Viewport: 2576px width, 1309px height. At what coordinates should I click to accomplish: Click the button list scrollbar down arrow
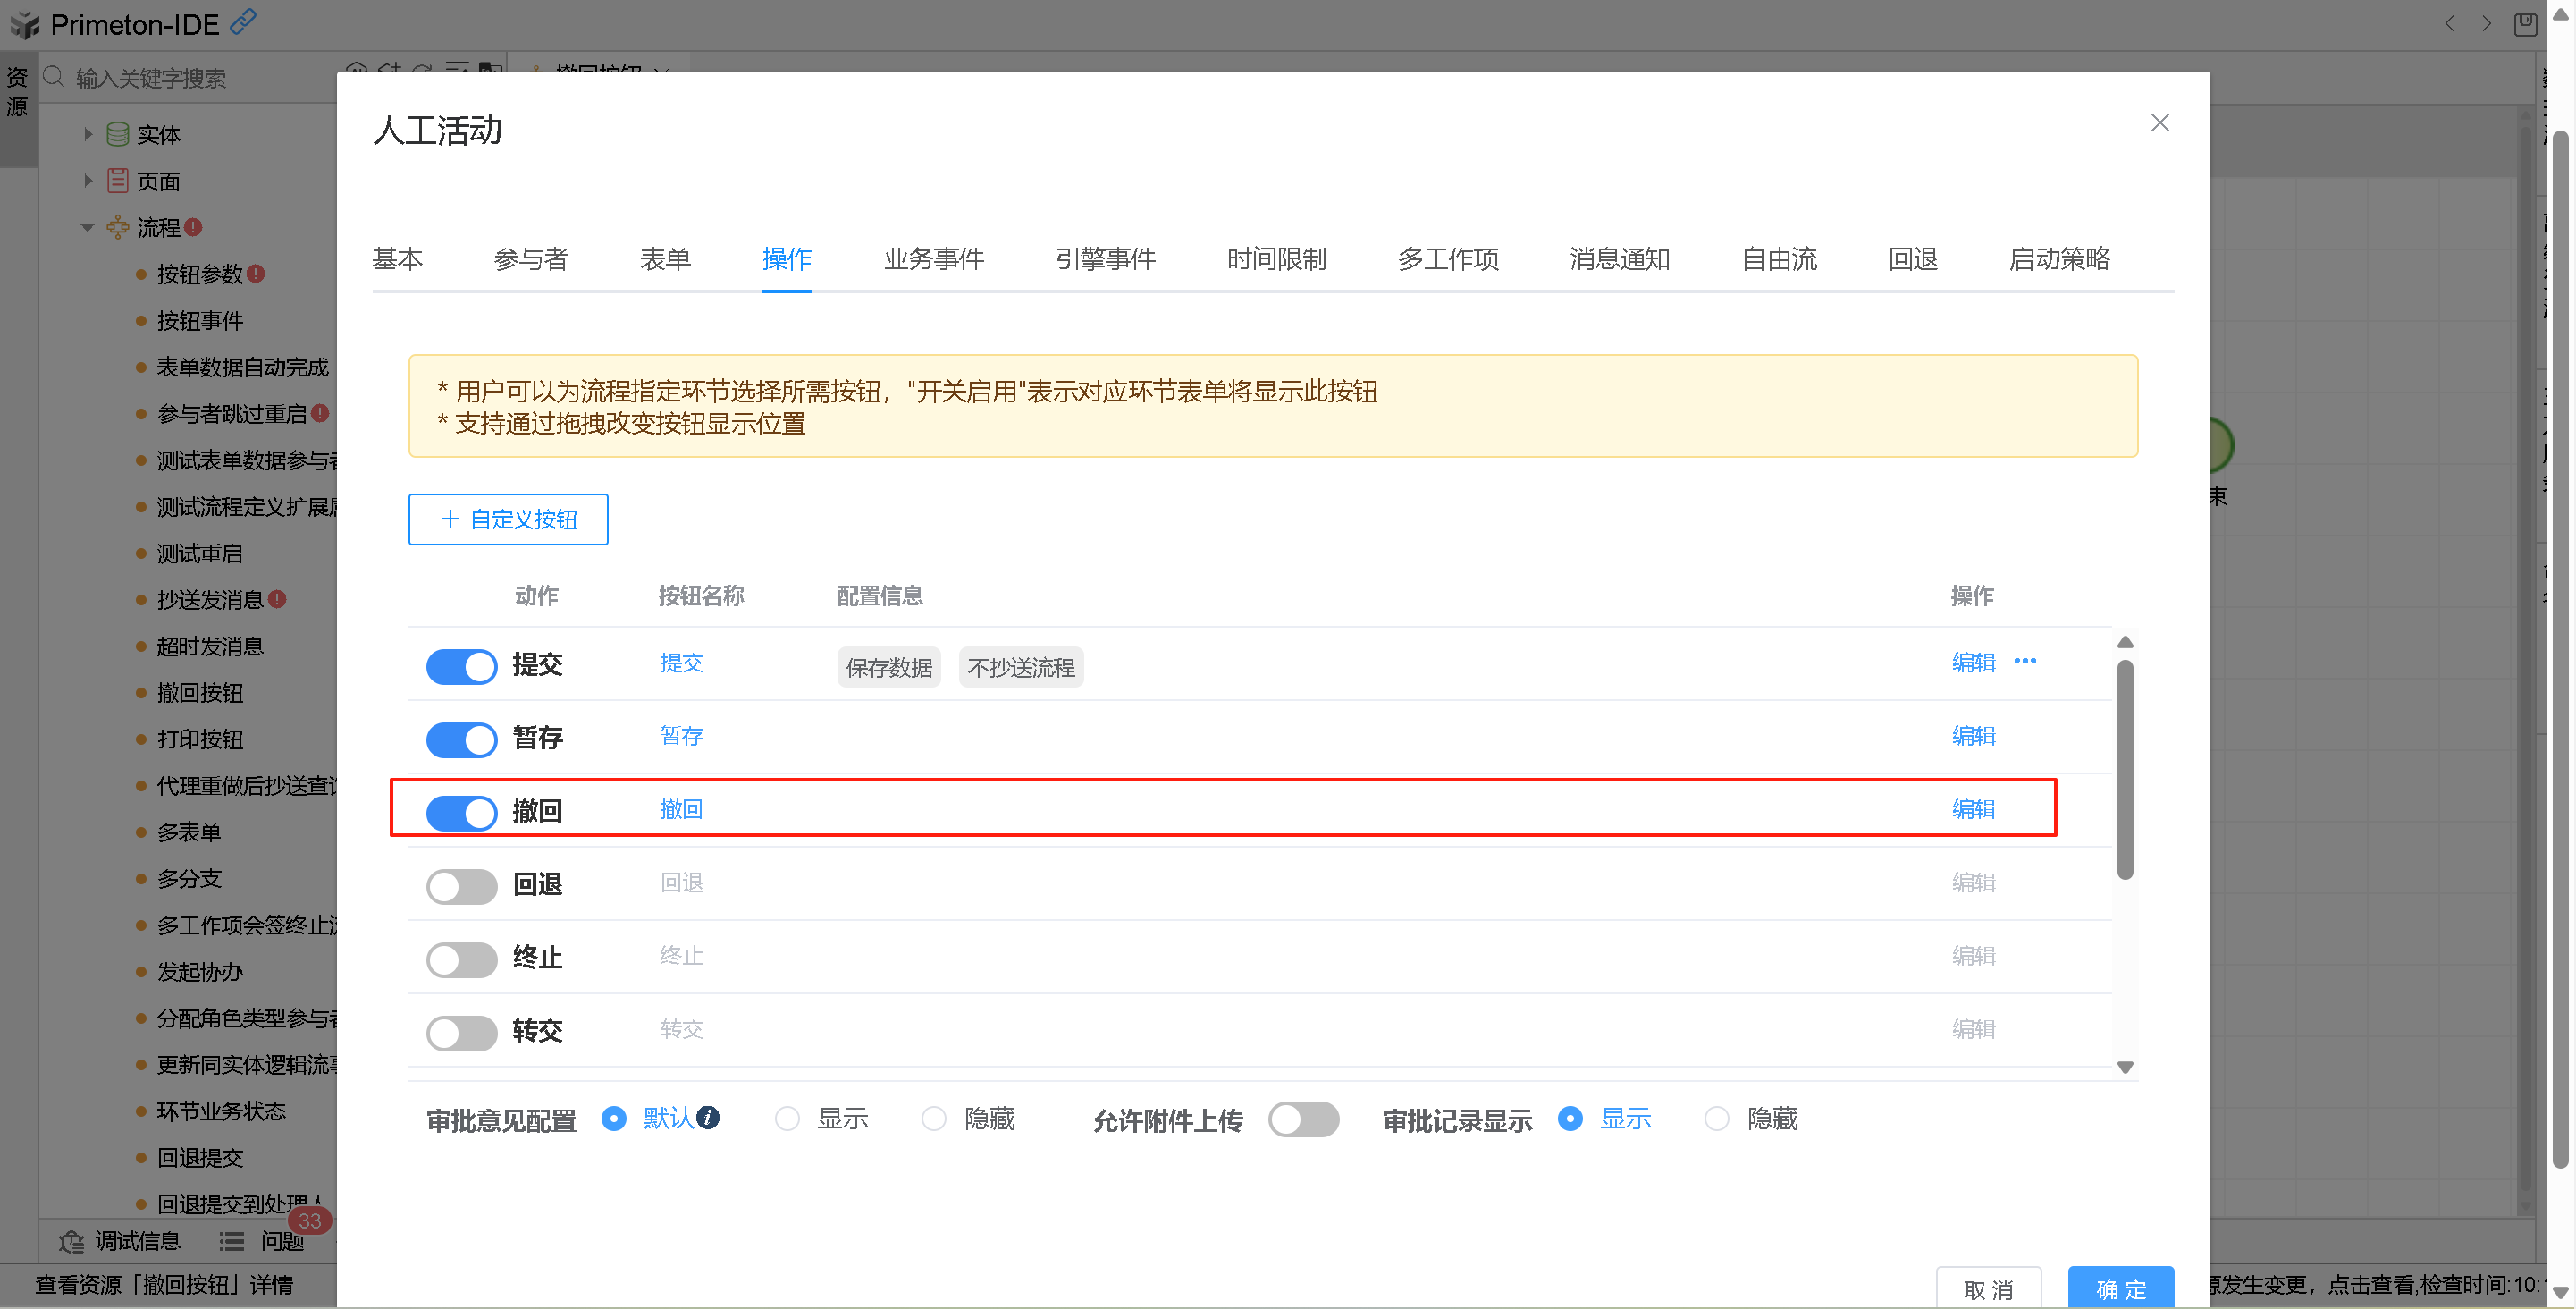[x=2125, y=1067]
